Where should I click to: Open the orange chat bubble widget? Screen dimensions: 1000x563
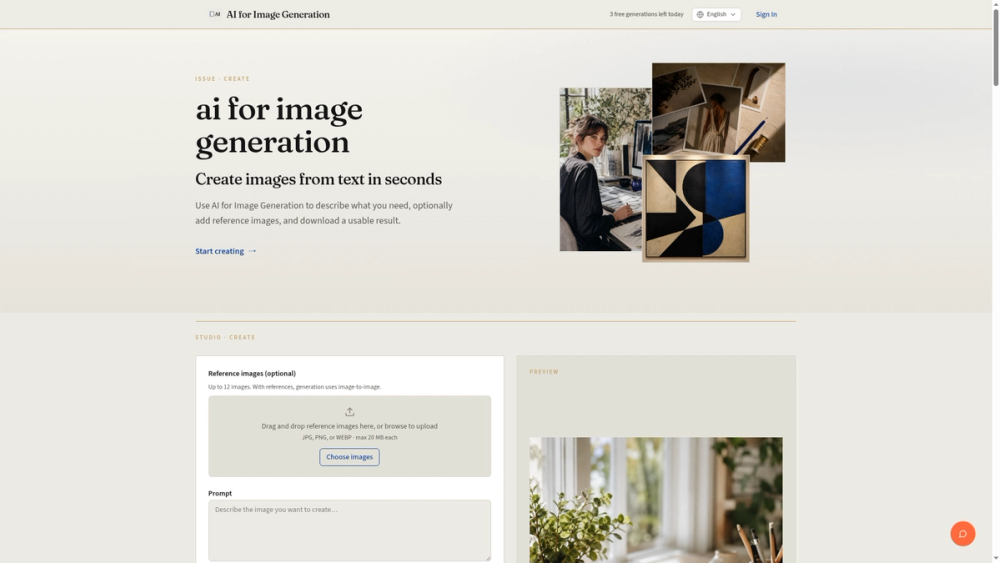(x=962, y=534)
